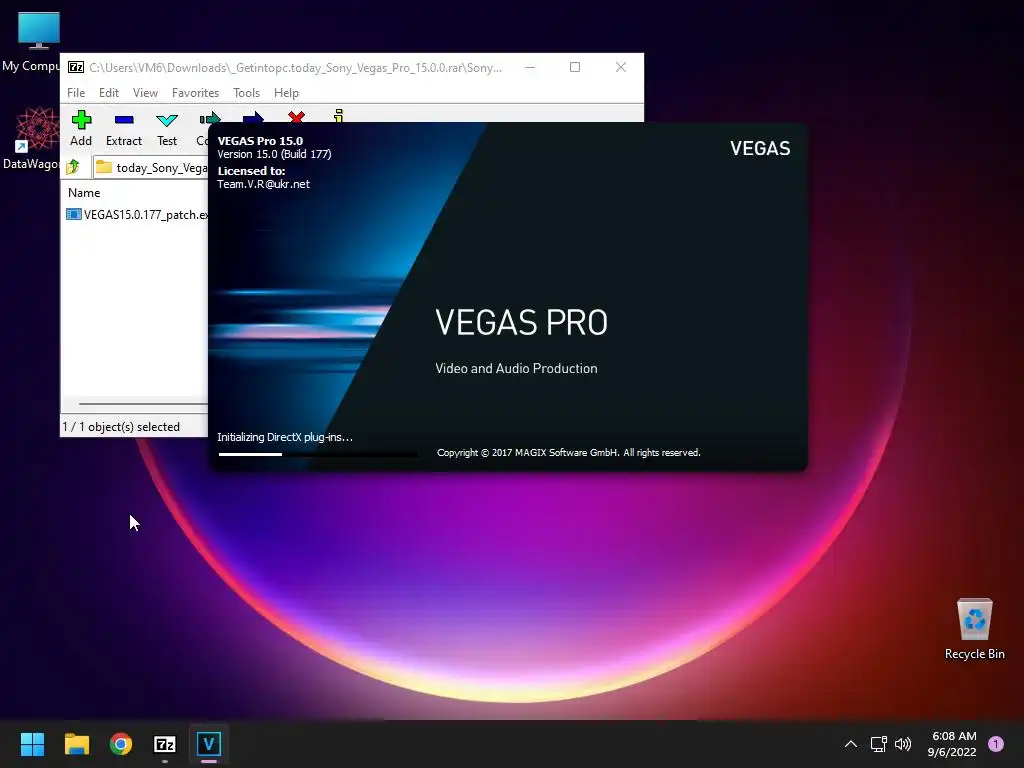Open the View menu in 7-Zip
This screenshot has width=1024, height=768.
point(145,93)
